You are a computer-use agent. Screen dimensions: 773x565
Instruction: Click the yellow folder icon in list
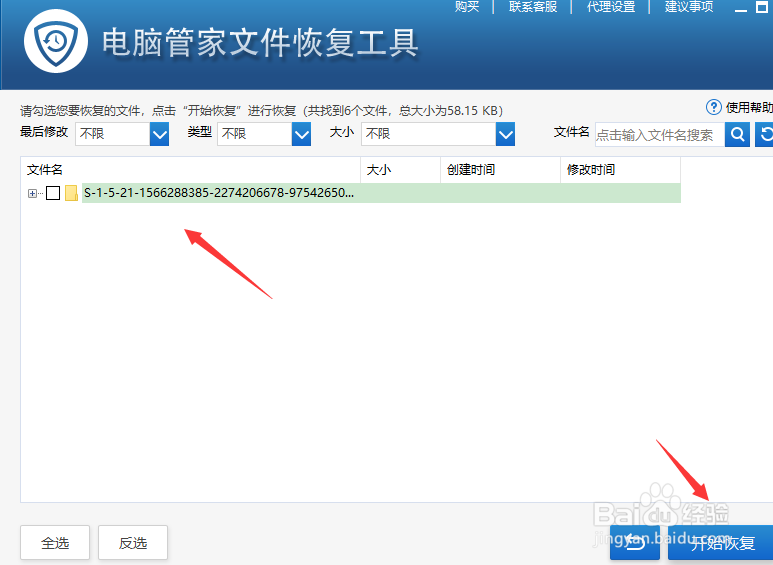pyautogui.click(x=71, y=193)
